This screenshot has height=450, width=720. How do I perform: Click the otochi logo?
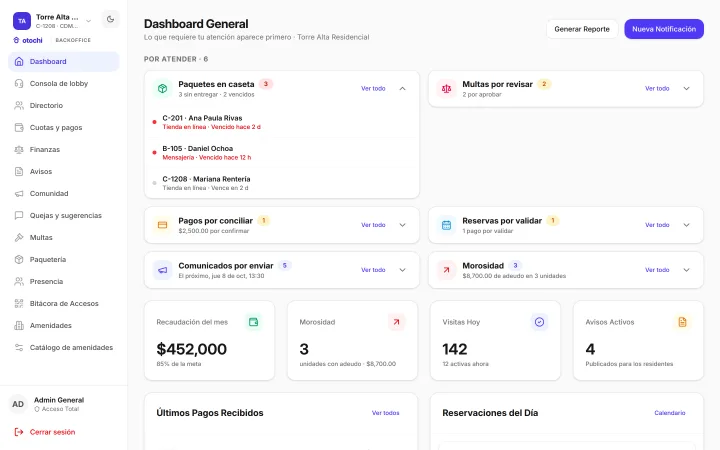(28, 40)
